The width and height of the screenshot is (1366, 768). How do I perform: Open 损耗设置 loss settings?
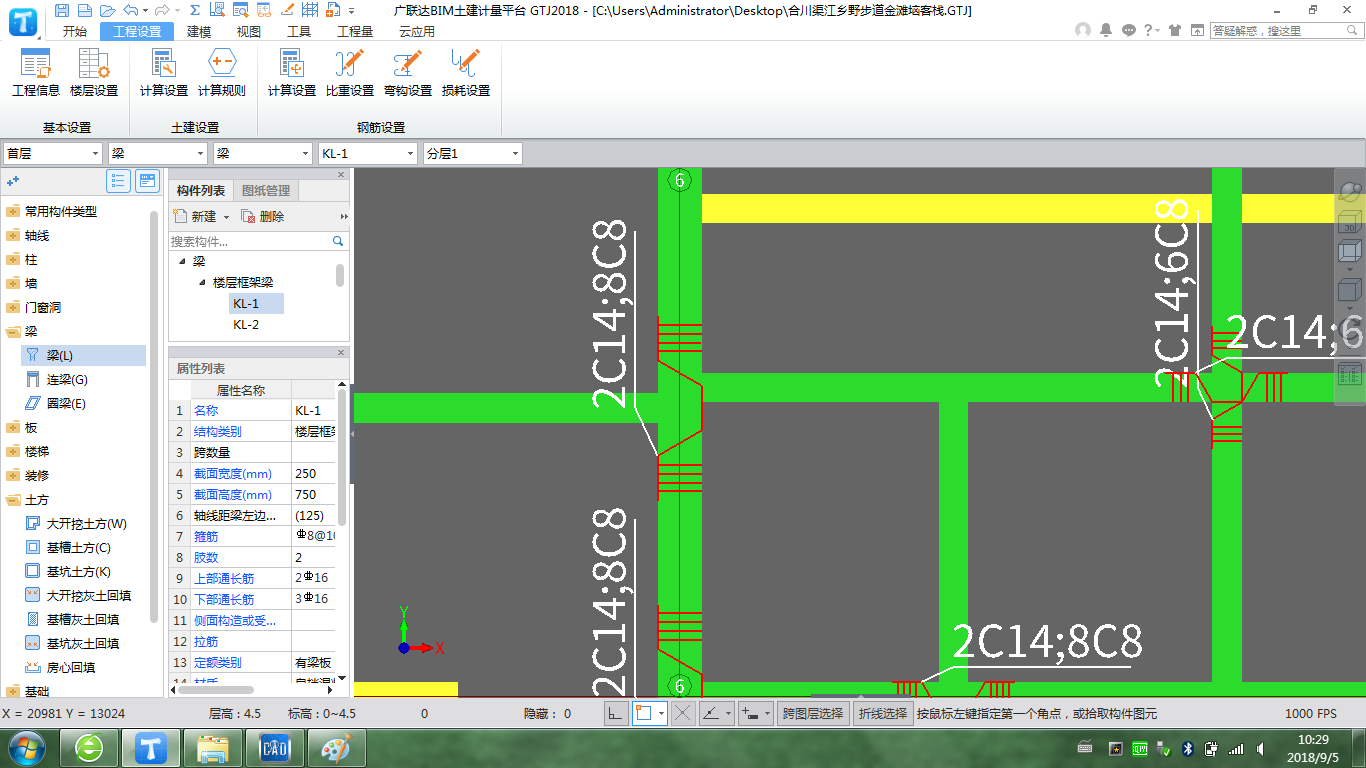click(466, 72)
